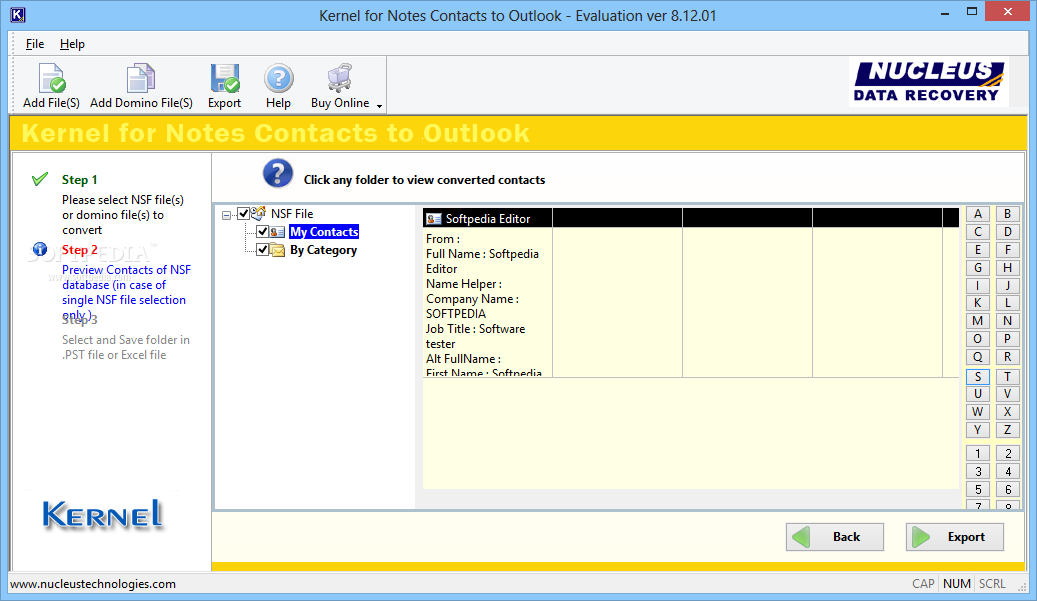
Task: Click the Export toolbar icon with floppy disk
Action: click(225, 79)
